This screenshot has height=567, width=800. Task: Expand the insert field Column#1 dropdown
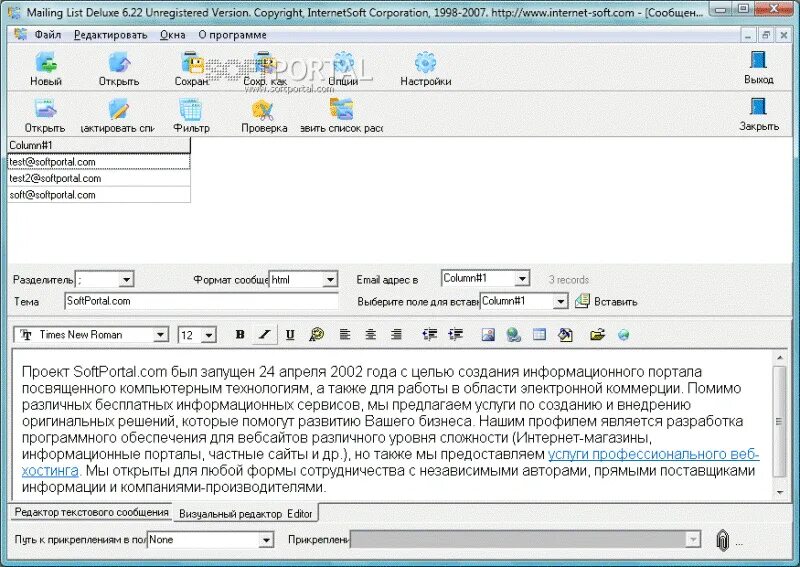[560, 302]
